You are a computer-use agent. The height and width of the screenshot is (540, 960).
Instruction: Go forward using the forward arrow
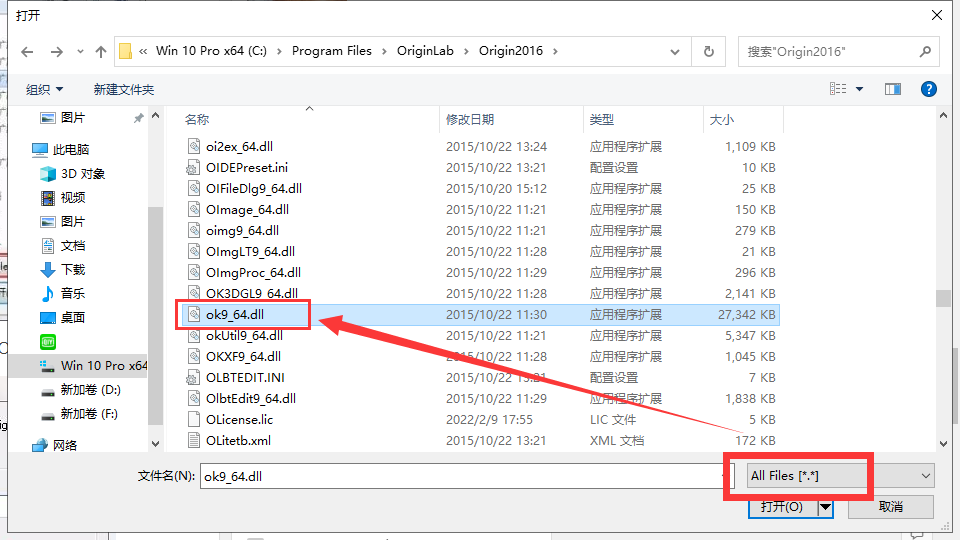click(56, 52)
